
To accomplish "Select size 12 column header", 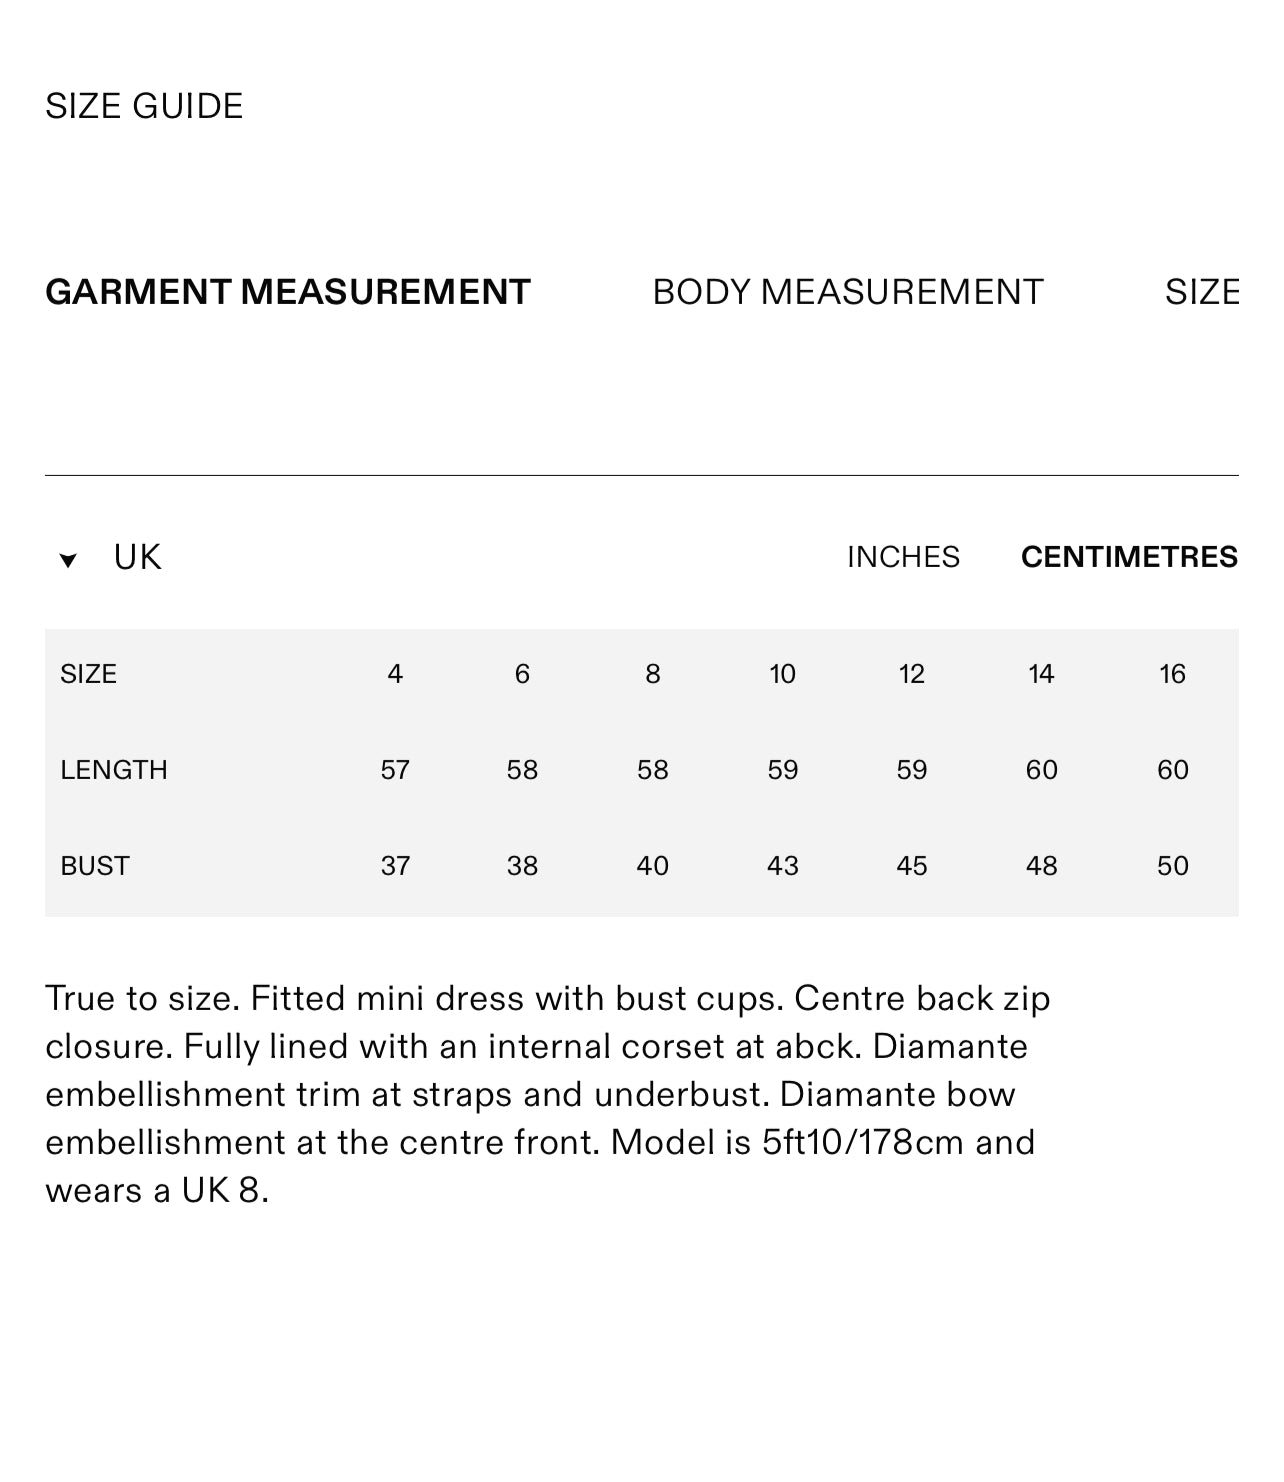I will click(x=912, y=674).
